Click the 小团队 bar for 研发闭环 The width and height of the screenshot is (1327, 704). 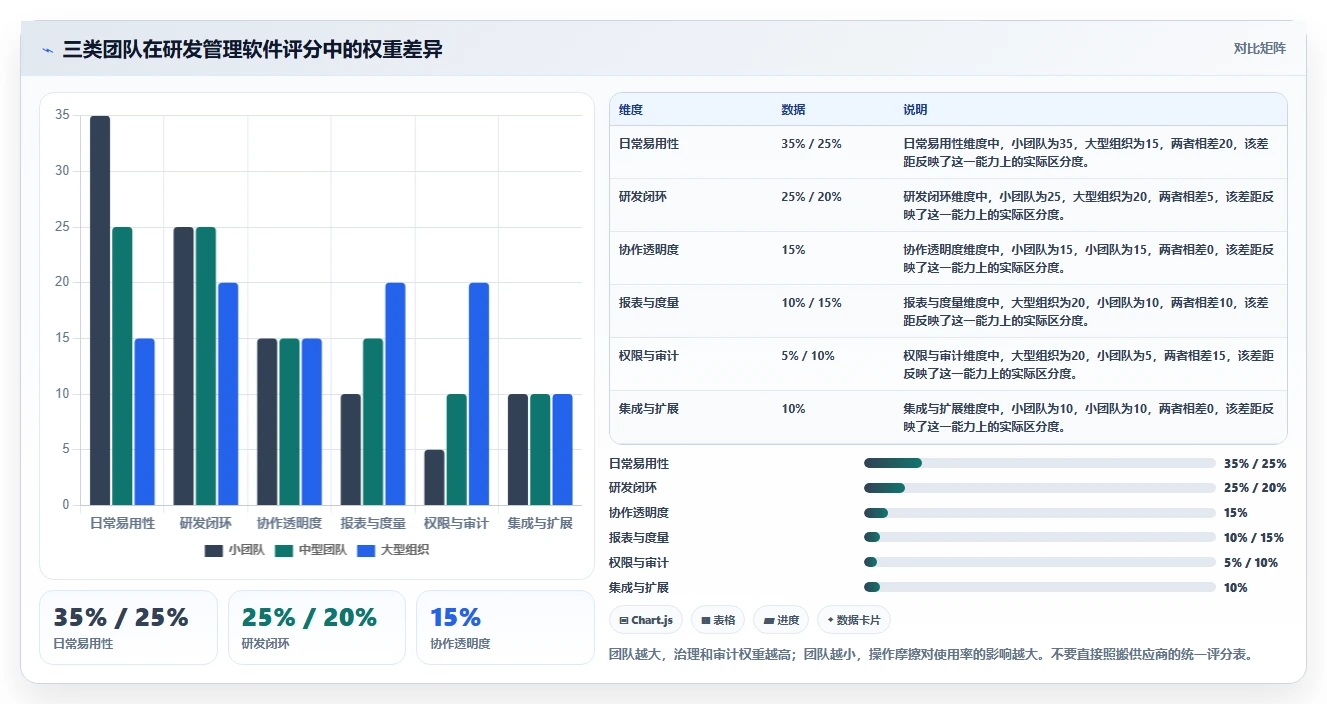184,366
